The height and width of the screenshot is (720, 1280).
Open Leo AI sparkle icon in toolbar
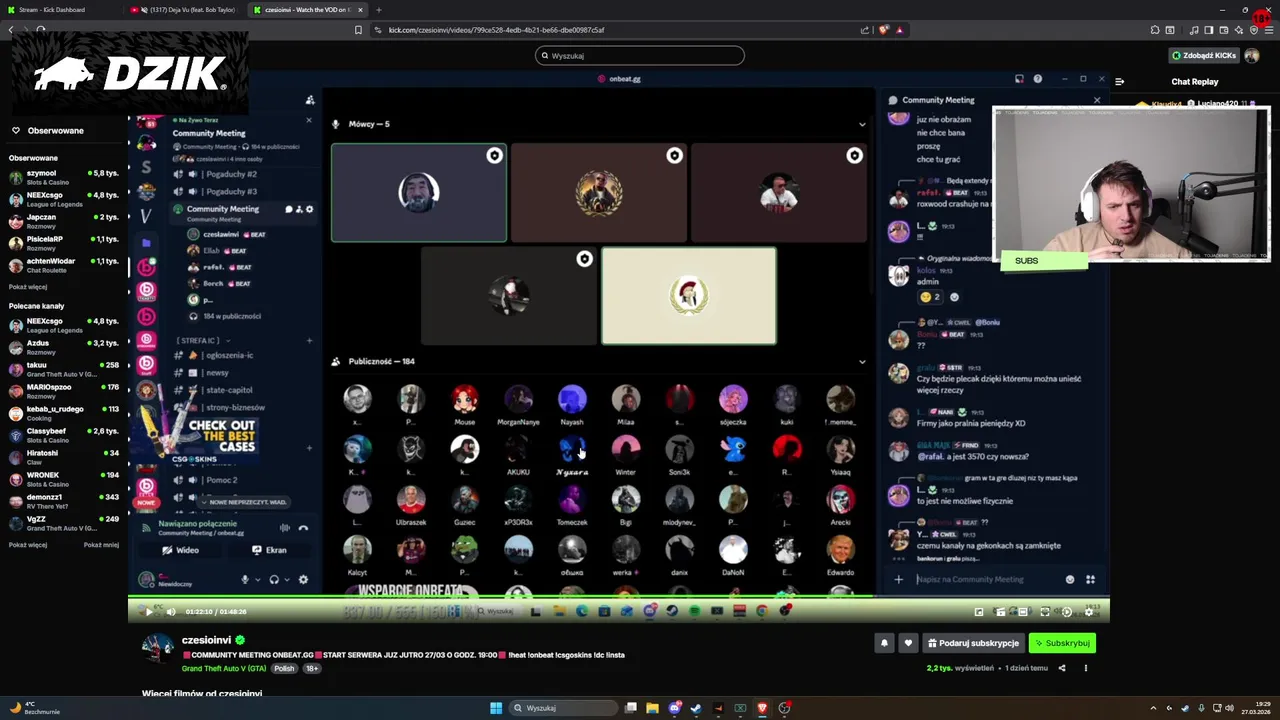[x=1239, y=30]
